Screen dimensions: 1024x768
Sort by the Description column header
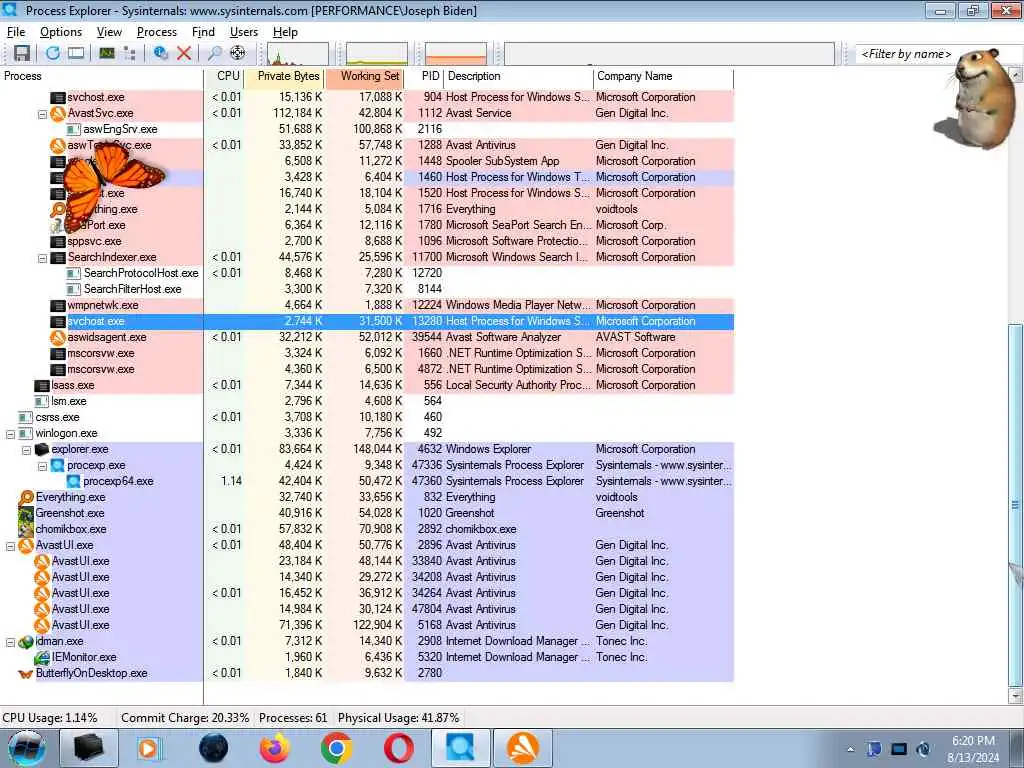(519, 76)
